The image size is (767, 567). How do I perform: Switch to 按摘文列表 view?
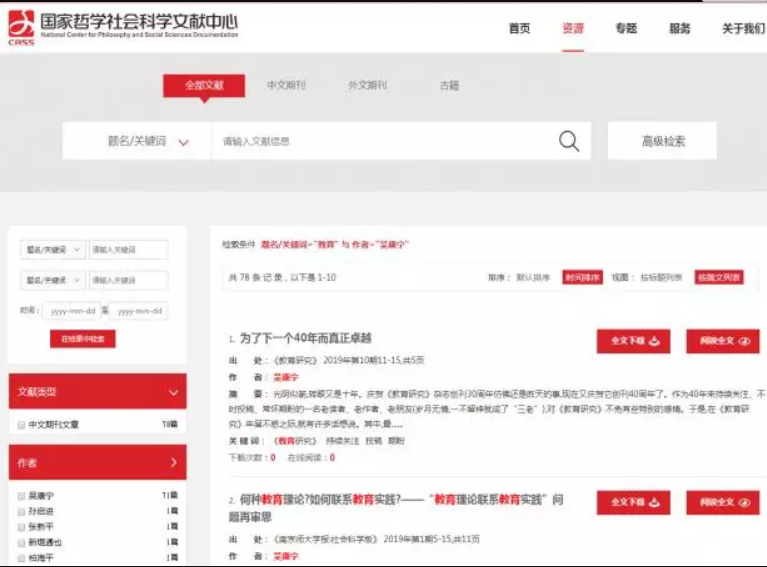(x=719, y=277)
